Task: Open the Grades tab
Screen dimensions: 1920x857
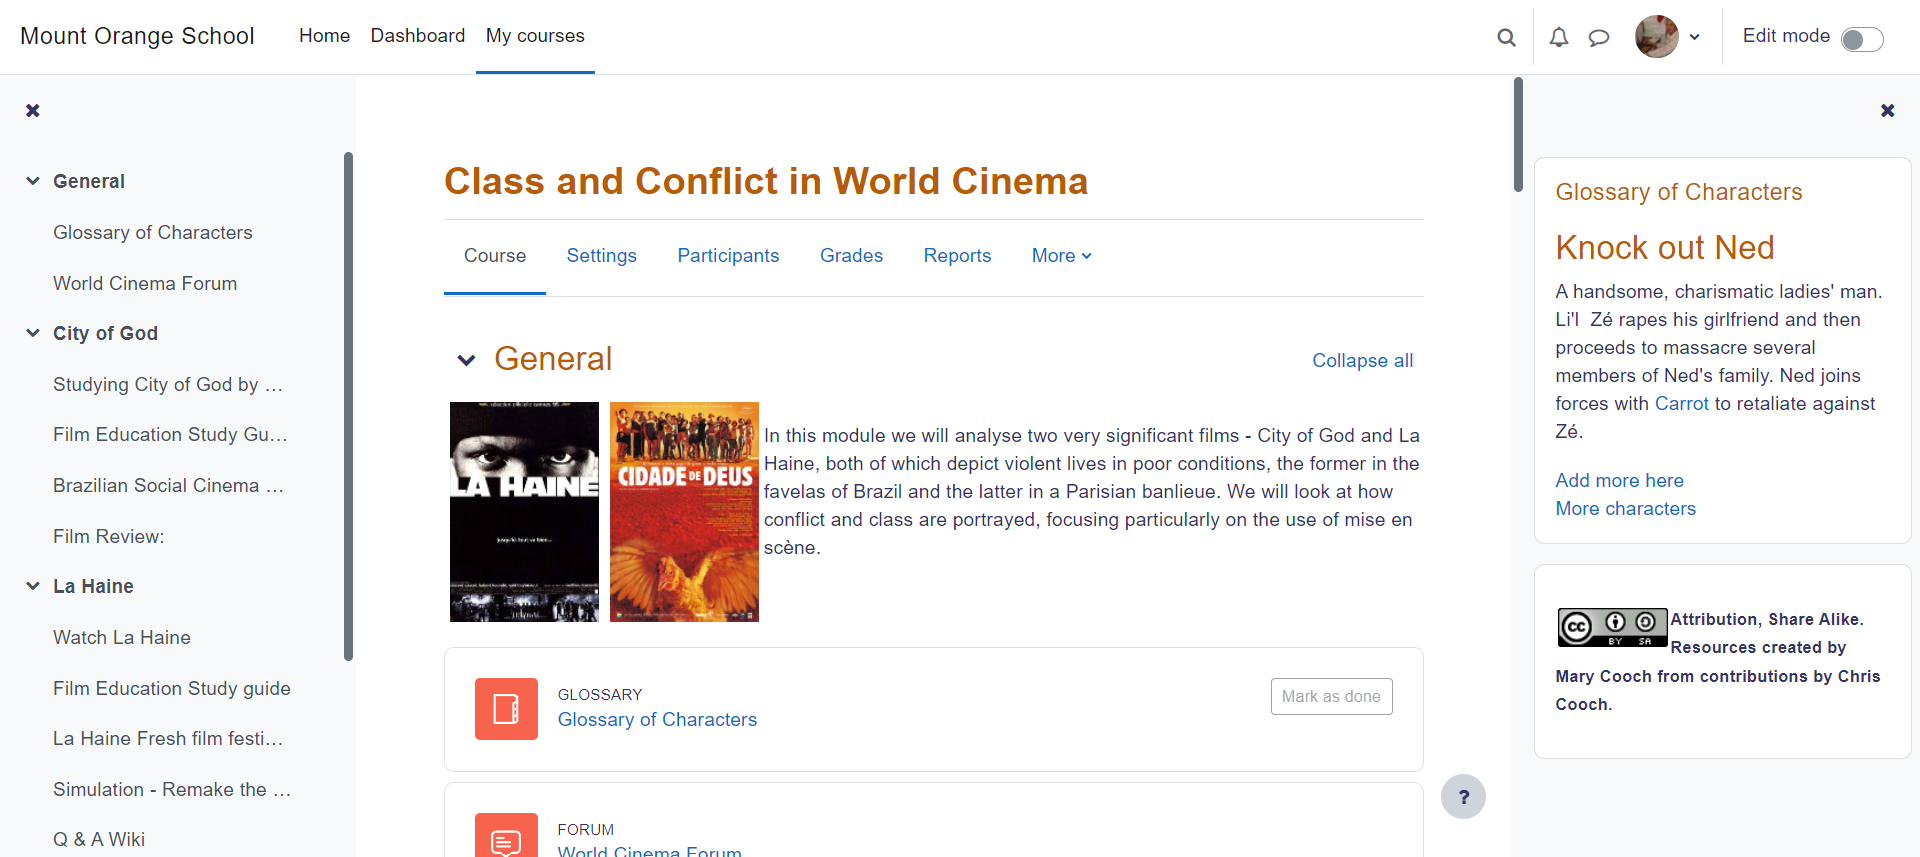Action: click(851, 256)
